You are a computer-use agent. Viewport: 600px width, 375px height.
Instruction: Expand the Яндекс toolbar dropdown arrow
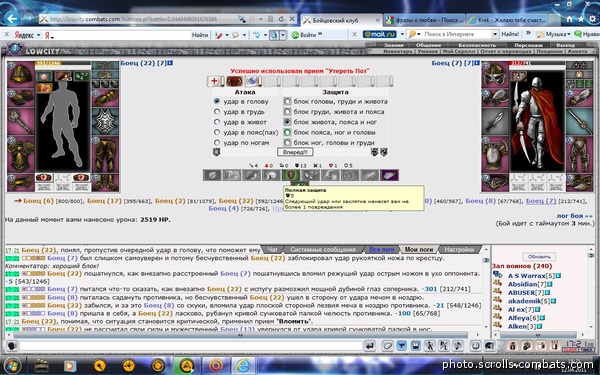click(39, 35)
